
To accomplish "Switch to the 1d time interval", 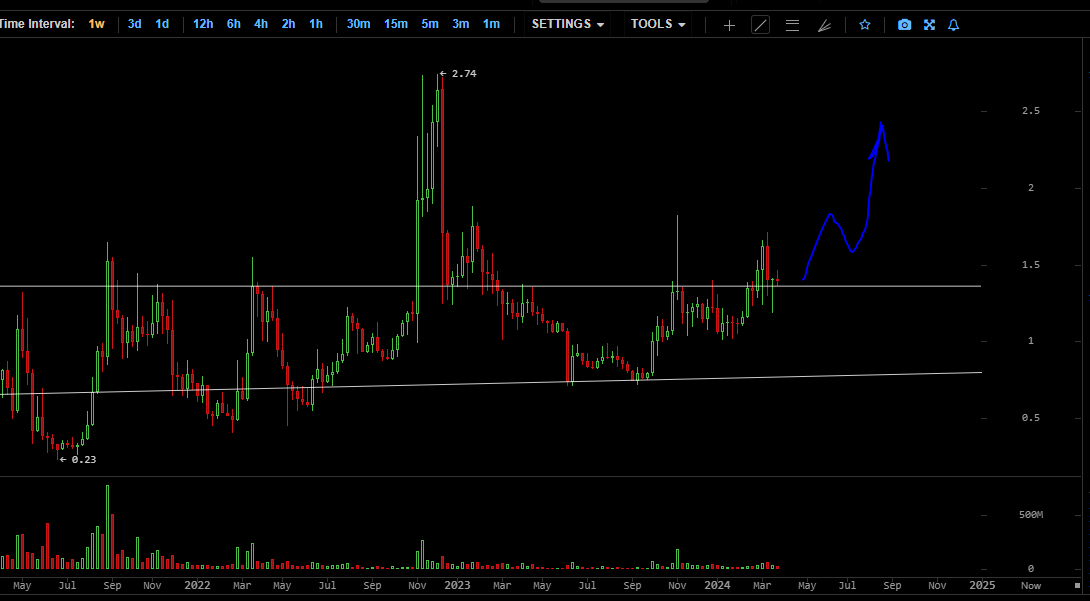I will (x=162, y=24).
